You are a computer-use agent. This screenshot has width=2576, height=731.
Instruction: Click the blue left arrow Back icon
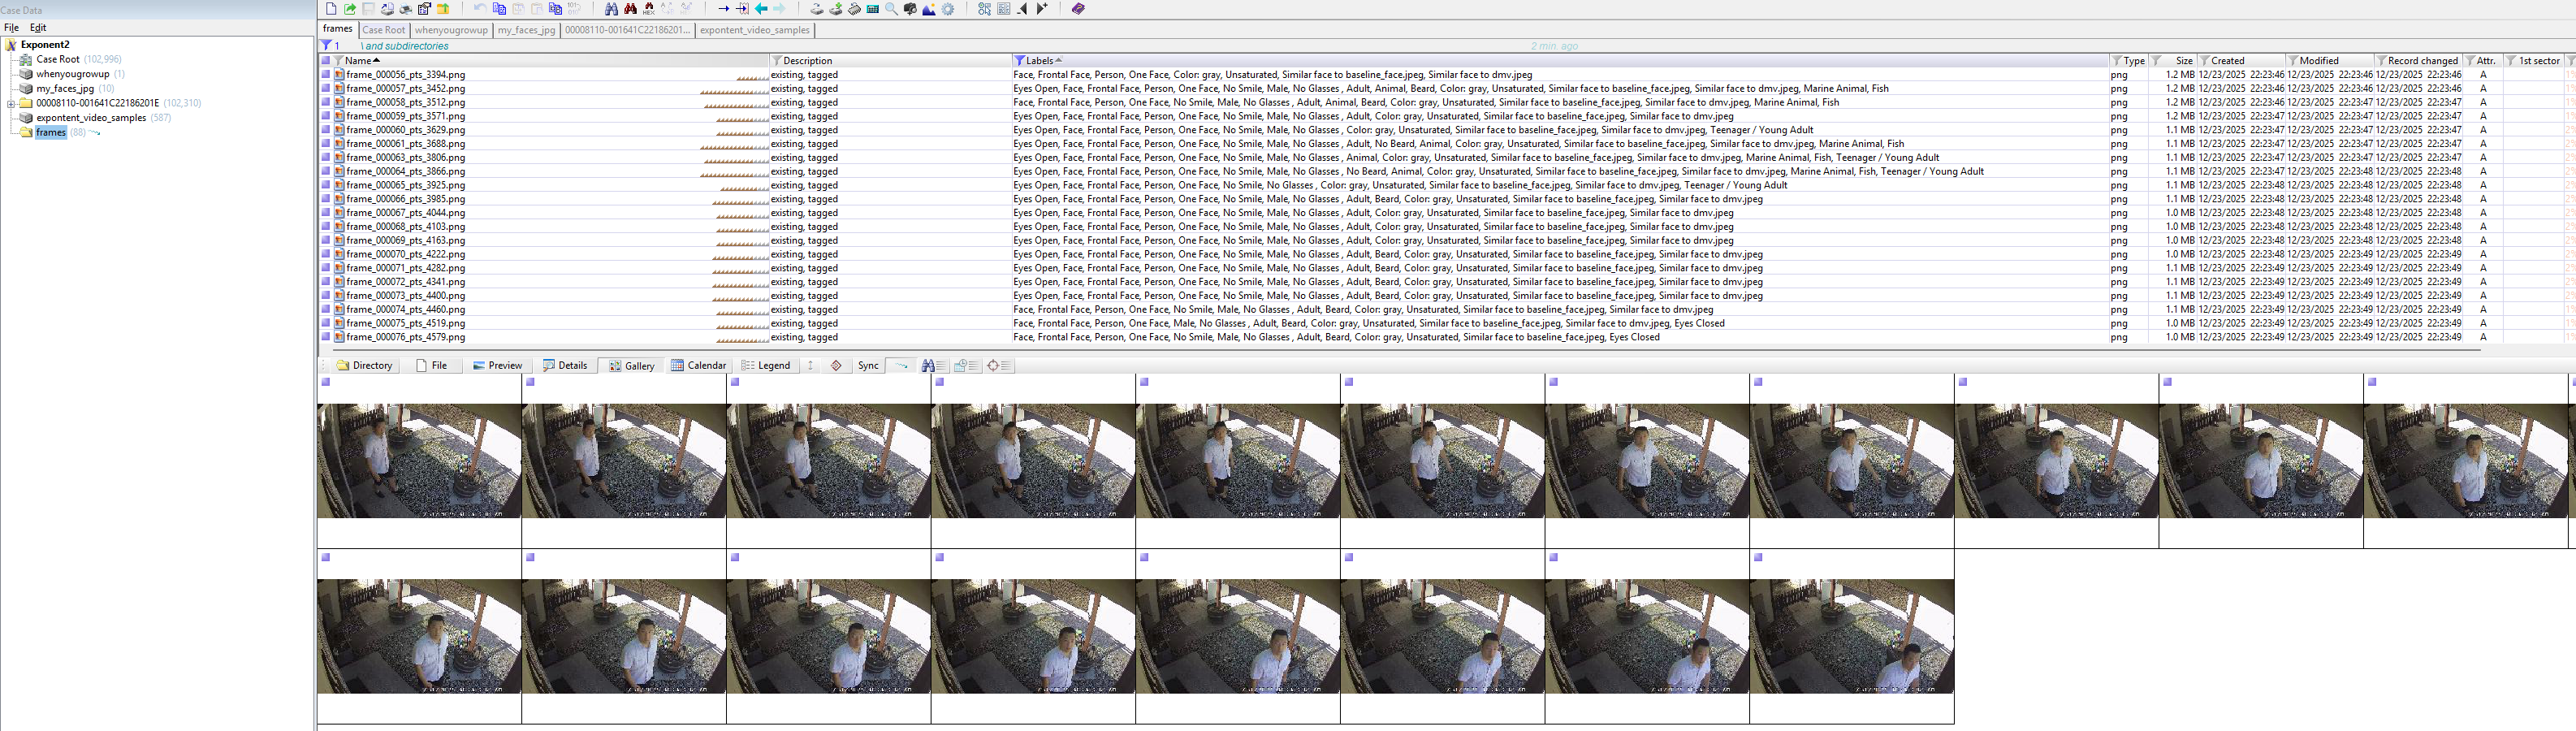tap(761, 9)
